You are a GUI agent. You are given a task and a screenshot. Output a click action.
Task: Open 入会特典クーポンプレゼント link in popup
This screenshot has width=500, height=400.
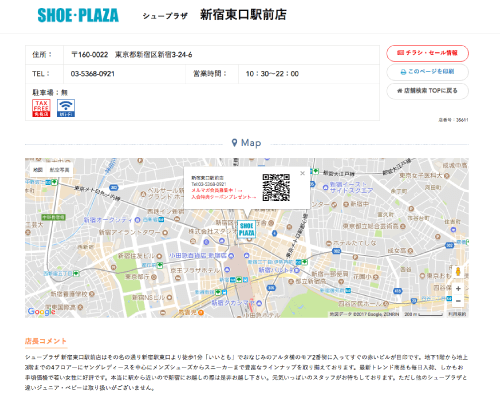(224, 197)
